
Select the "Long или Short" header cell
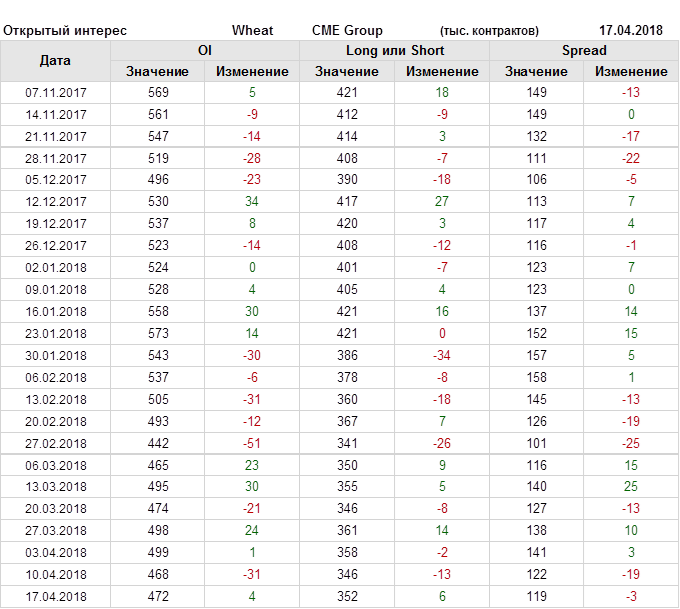[395, 50]
